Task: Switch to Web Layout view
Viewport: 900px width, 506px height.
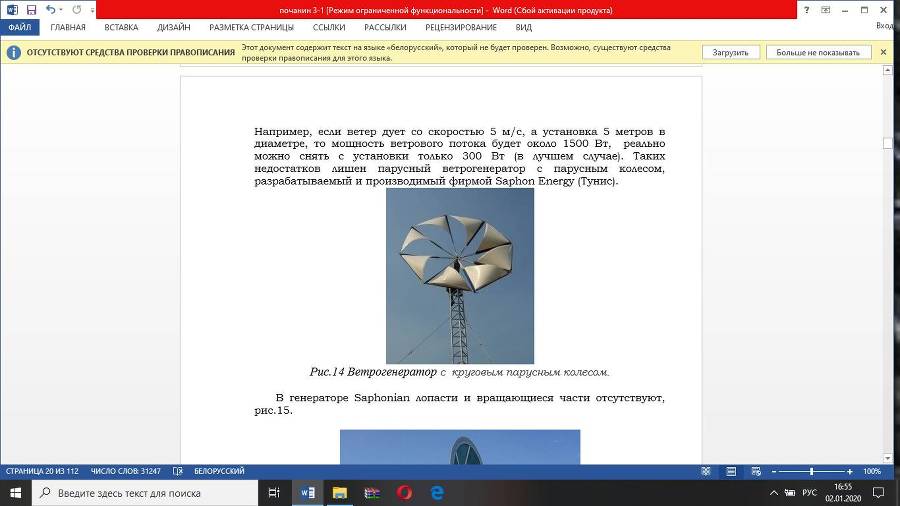Action: 756,471
